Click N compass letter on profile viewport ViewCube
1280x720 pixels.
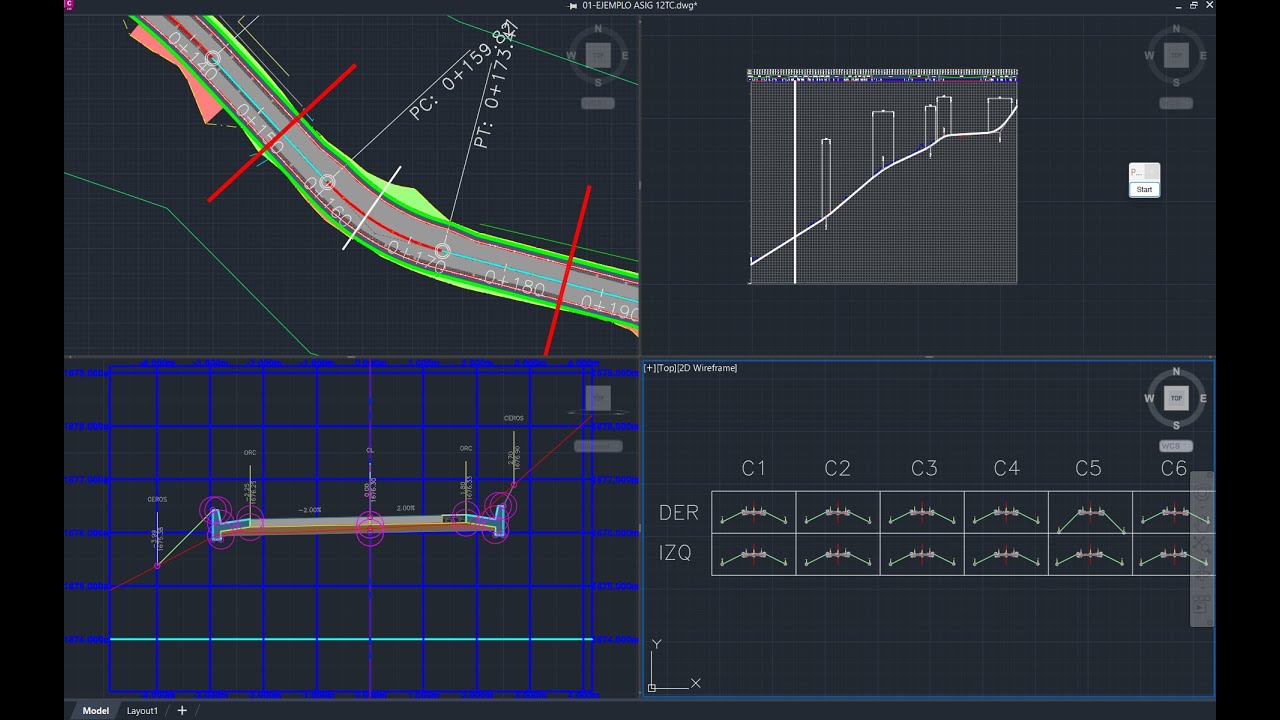pos(1176,28)
